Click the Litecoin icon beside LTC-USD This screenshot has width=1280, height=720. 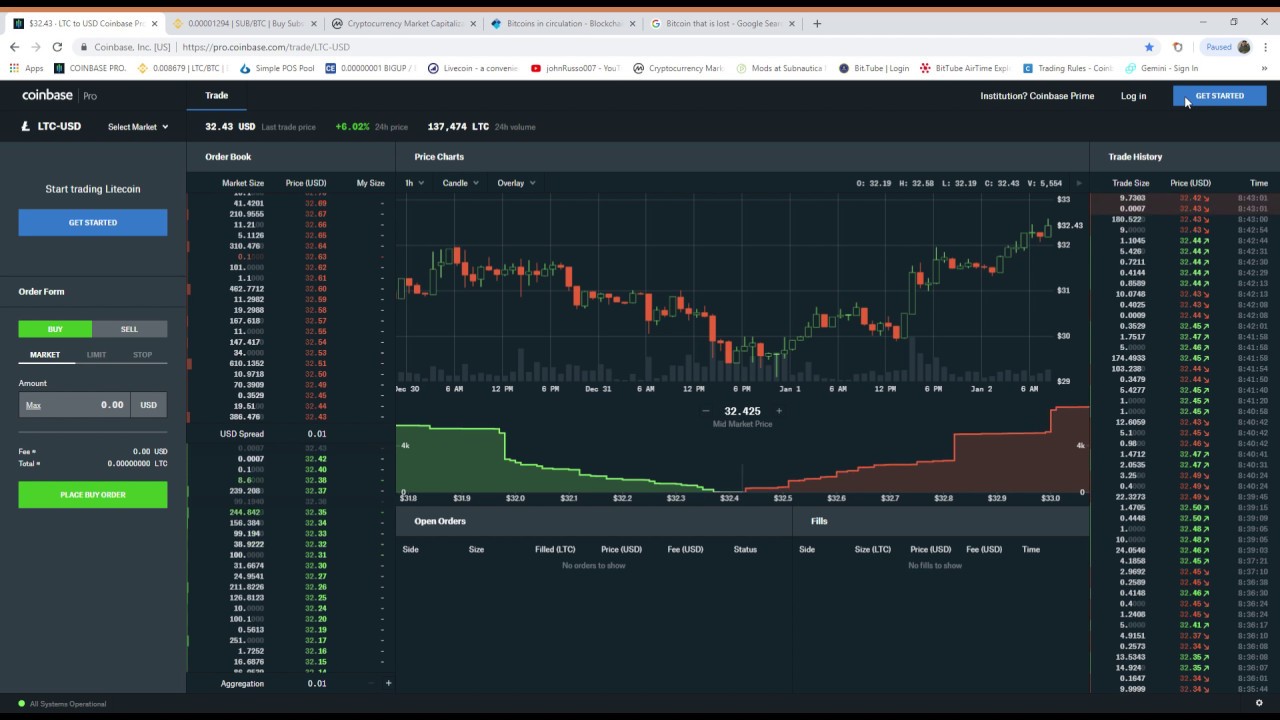click(x=26, y=126)
